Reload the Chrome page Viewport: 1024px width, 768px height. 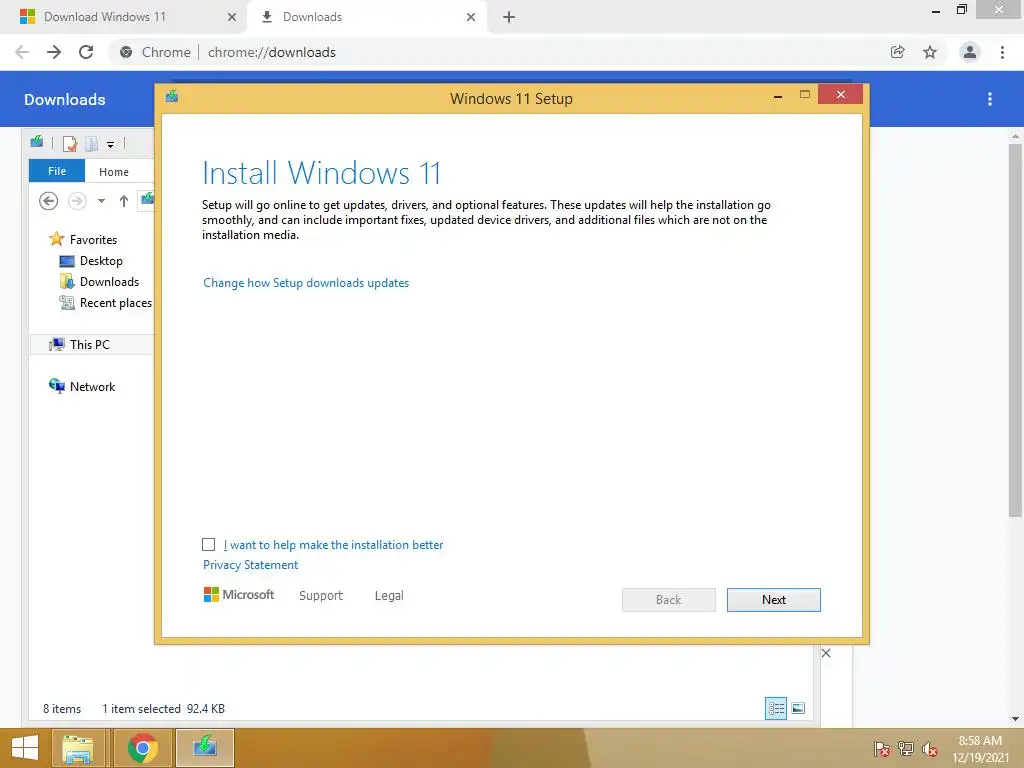86,52
